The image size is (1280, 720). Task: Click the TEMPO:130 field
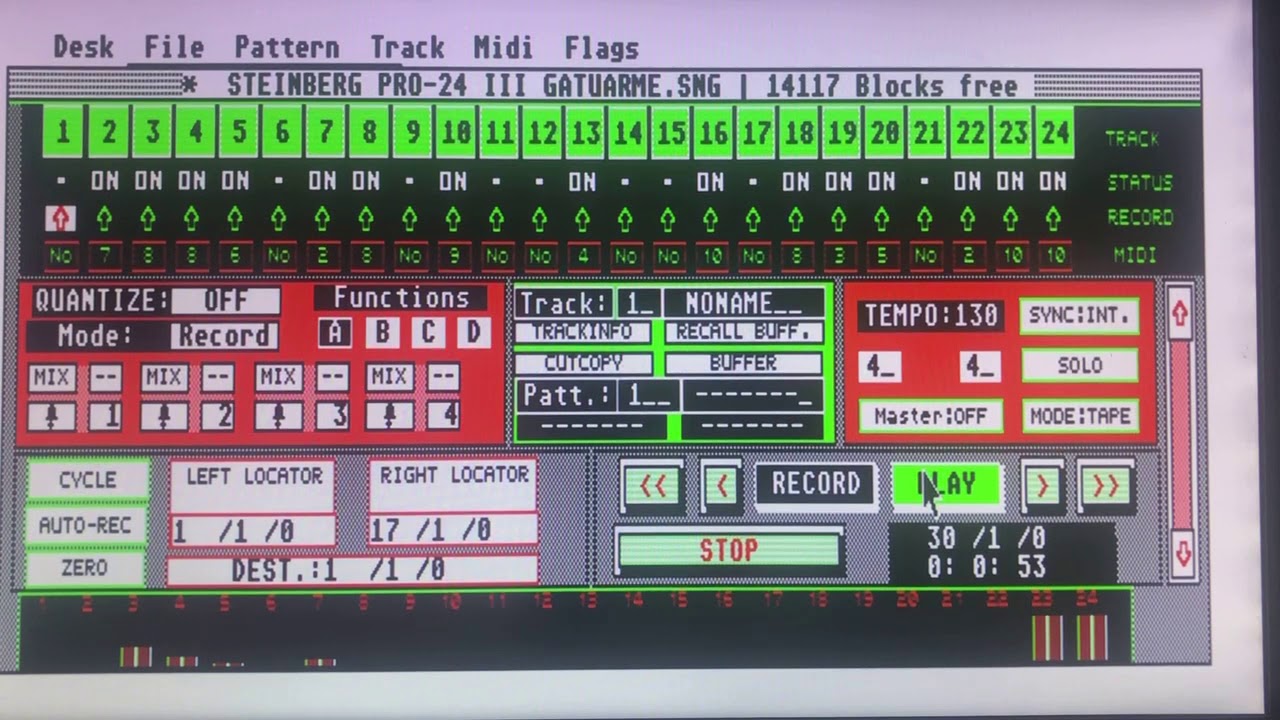(x=932, y=316)
